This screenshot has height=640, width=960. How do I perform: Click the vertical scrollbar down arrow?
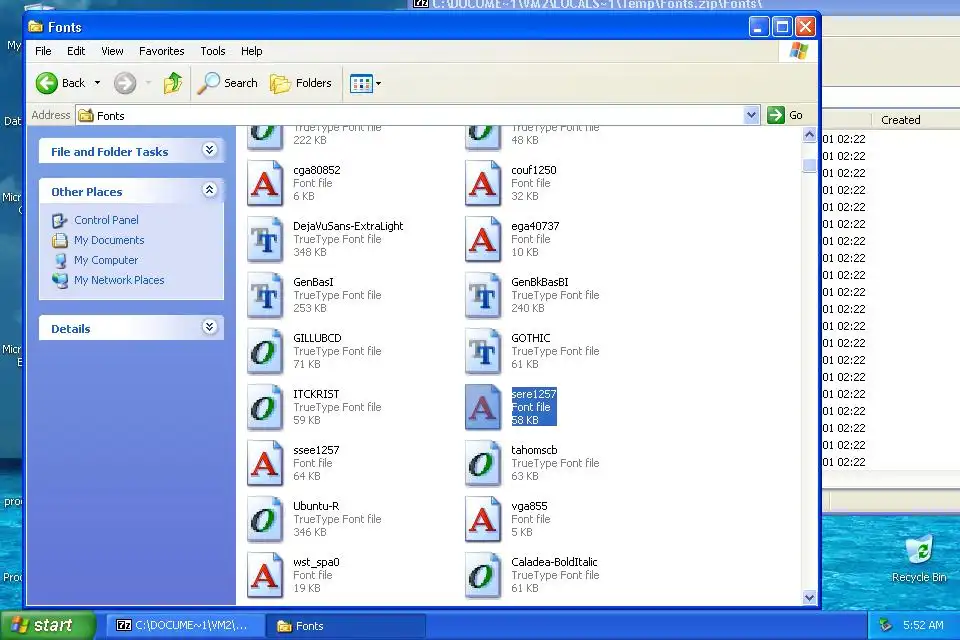[809, 598]
